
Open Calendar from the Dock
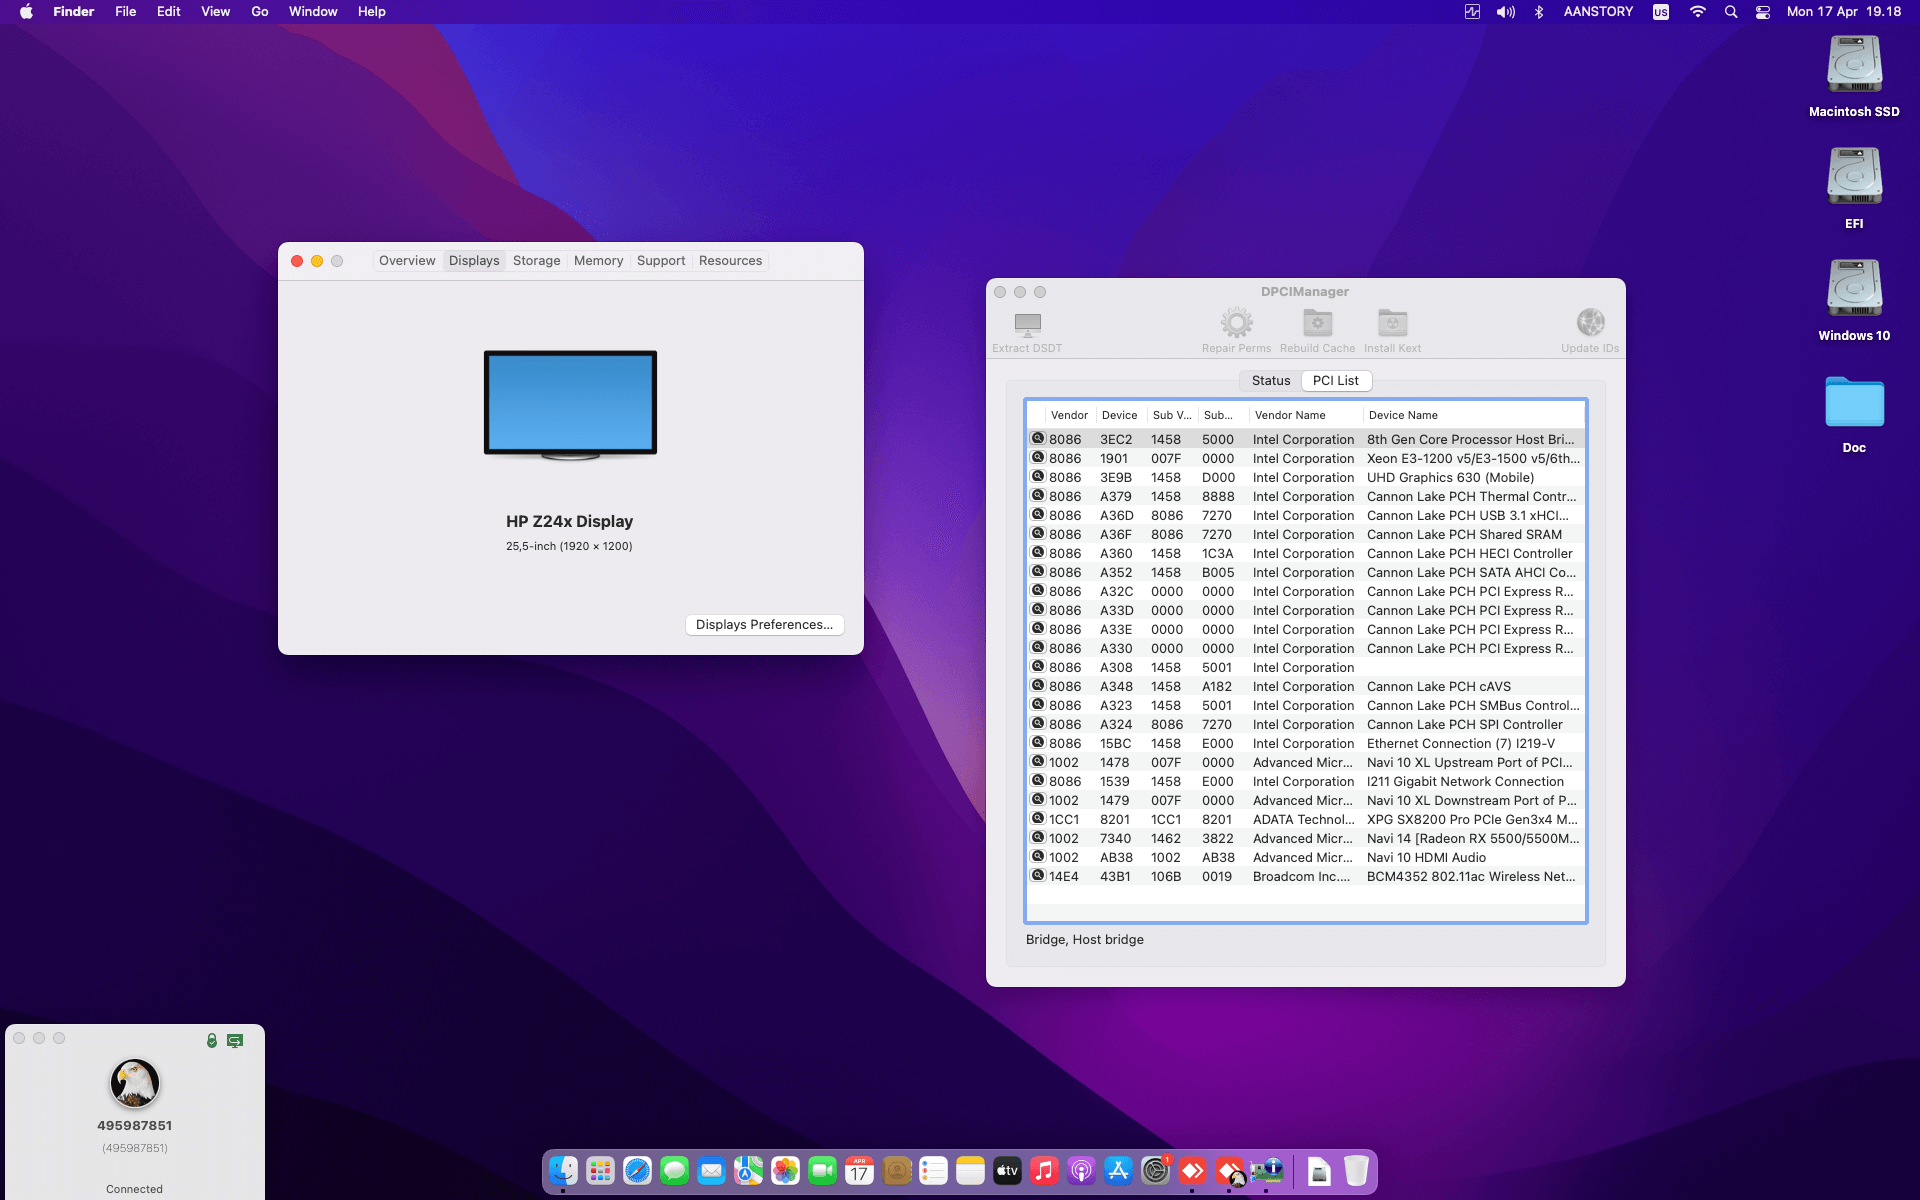click(858, 1170)
